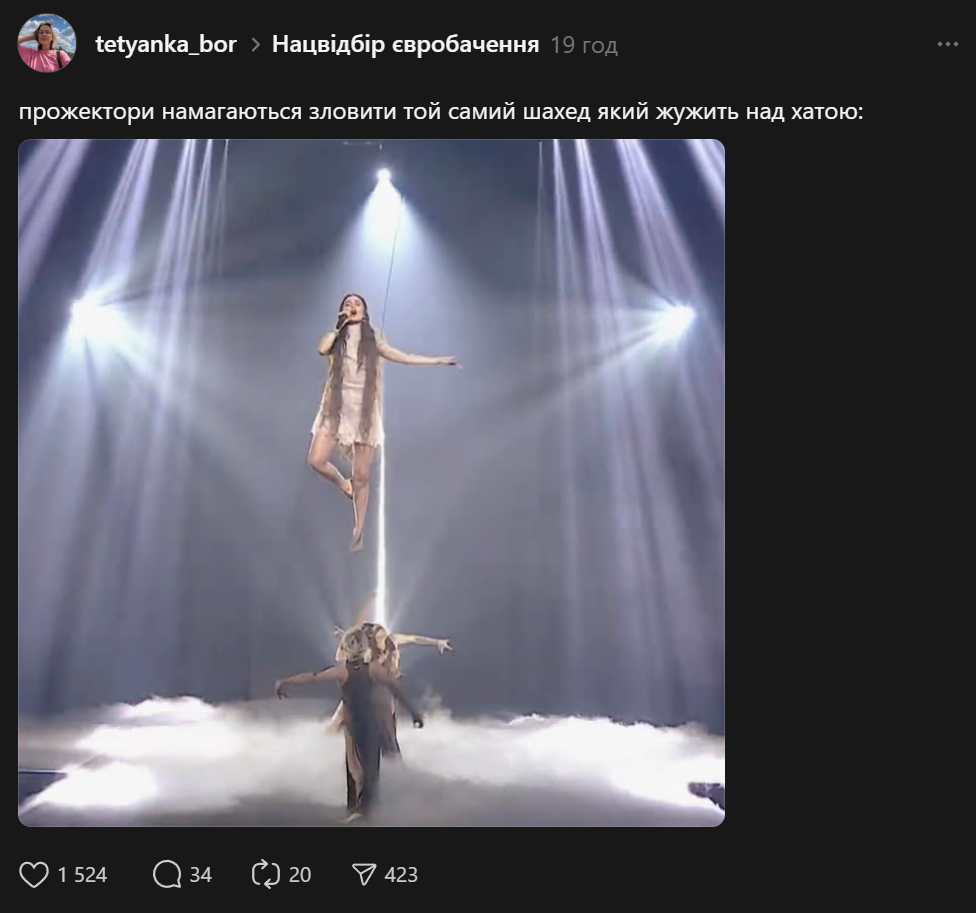Click the top center spotlight above the singer
This screenshot has height=913, width=976.
point(383,177)
